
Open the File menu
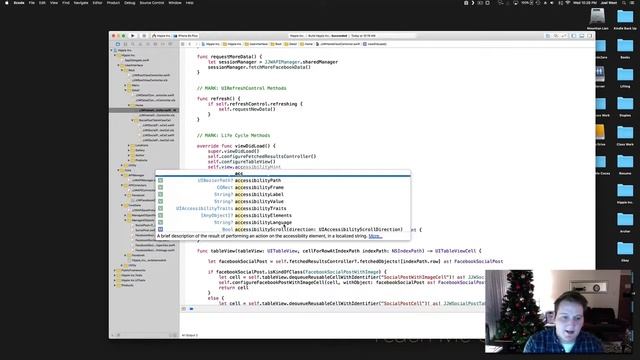pyautogui.click(x=31, y=3)
